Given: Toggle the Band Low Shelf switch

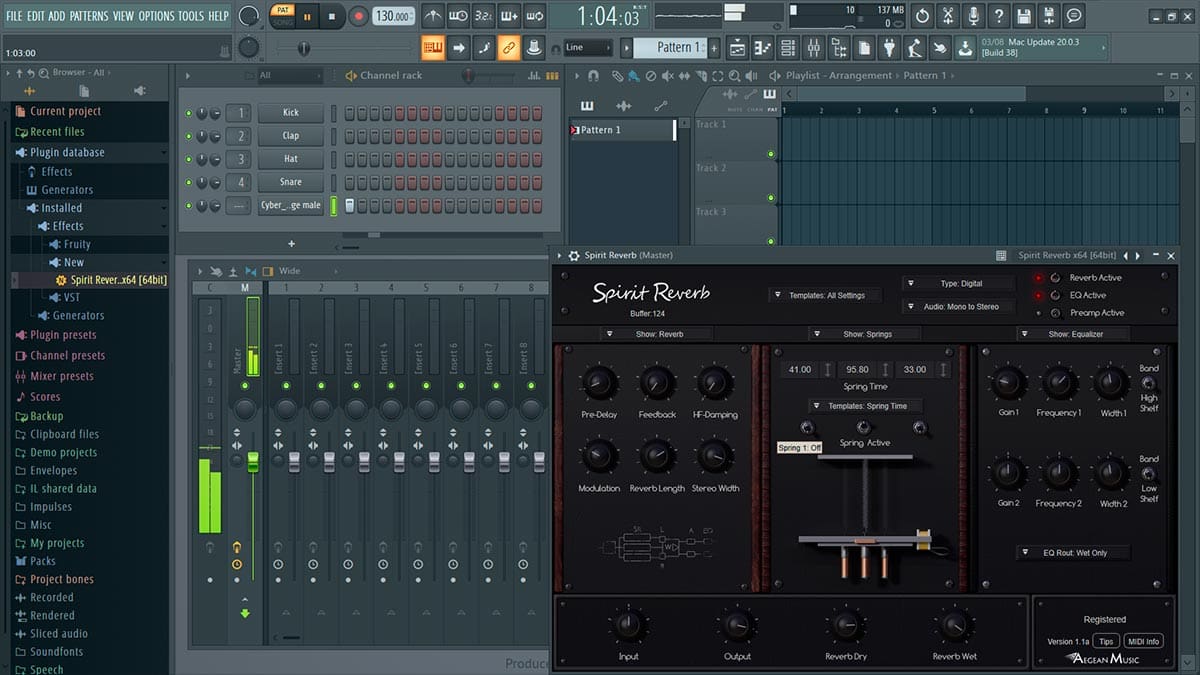Looking at the screenshot, I should pos(1149,473).
